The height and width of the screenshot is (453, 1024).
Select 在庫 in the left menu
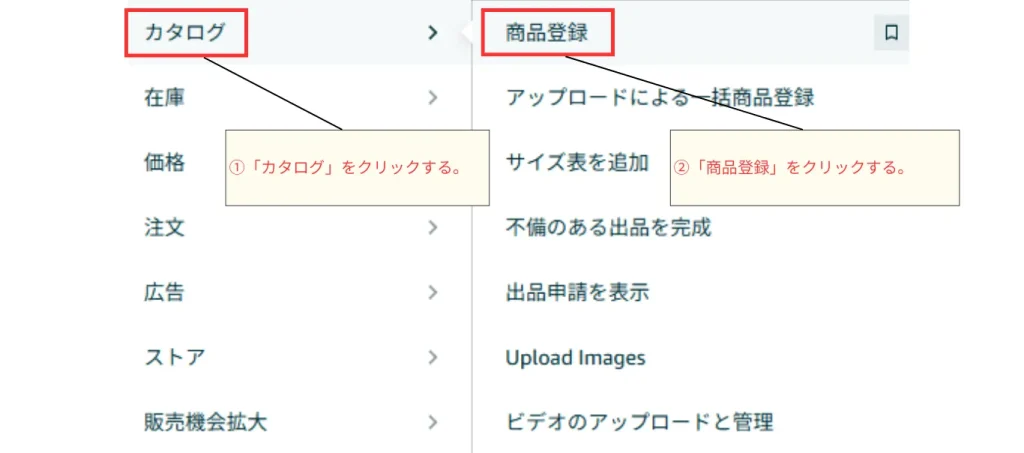pos(164,97)
